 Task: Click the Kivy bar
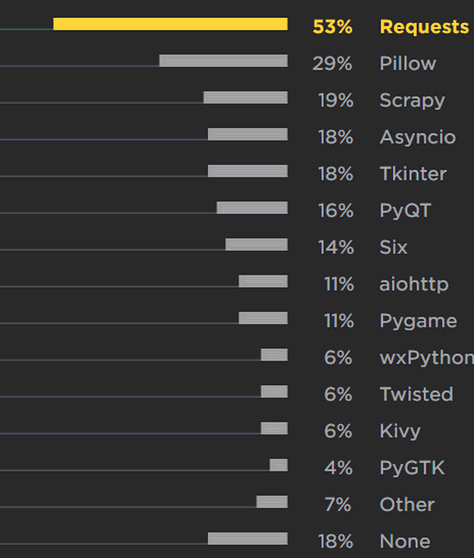click(274, 428)
